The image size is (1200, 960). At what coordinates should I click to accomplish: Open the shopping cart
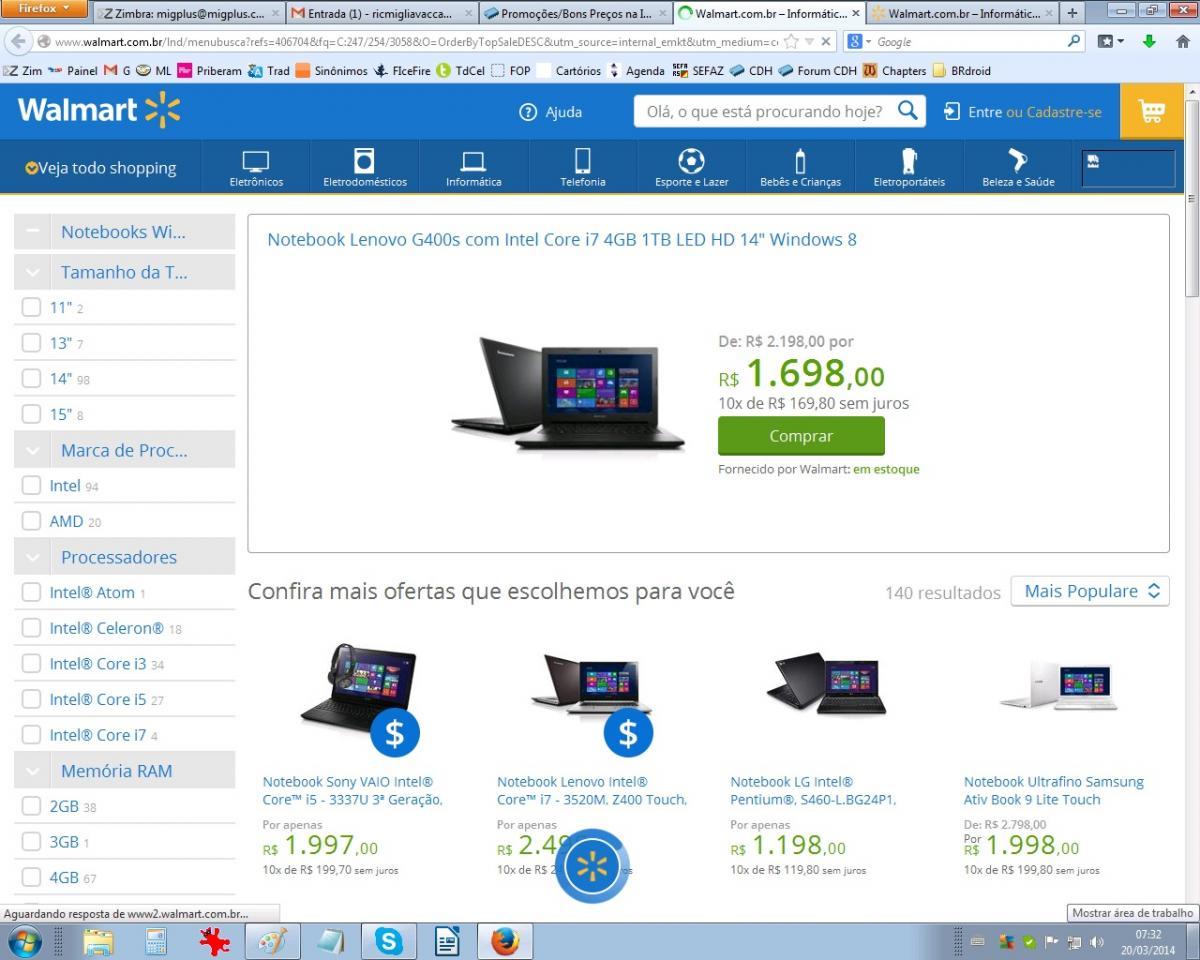tap(1152, 111)
